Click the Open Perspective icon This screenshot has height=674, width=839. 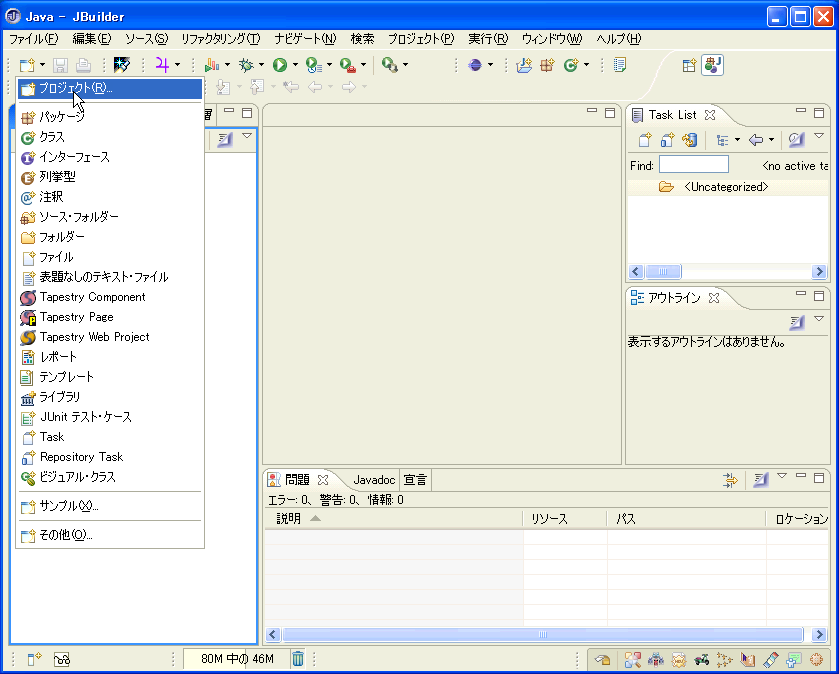[689, 65]
